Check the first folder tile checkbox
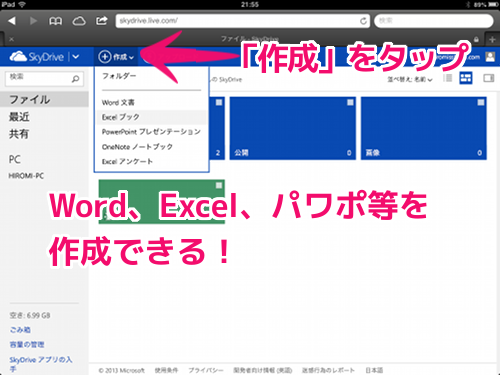 (219, 102)
